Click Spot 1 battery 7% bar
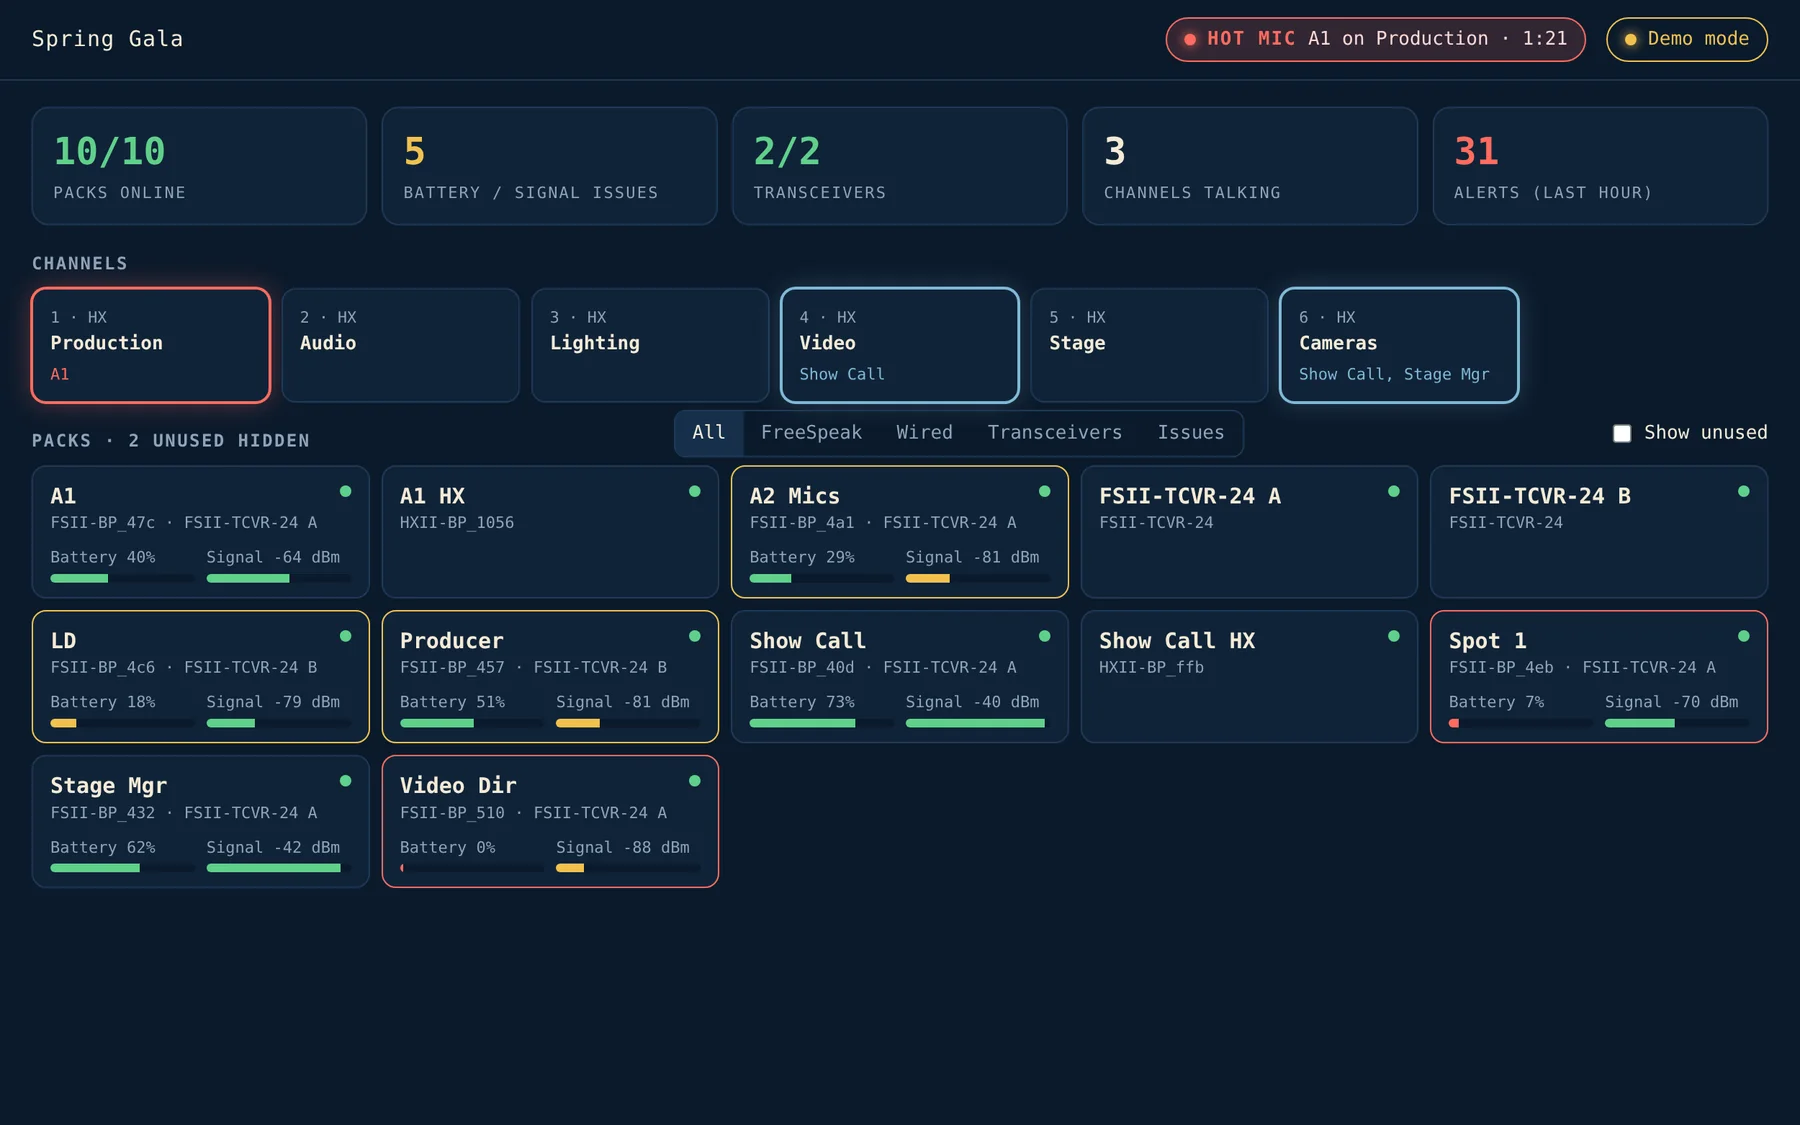1800x1125 pixels. [x=1520, y=723]
